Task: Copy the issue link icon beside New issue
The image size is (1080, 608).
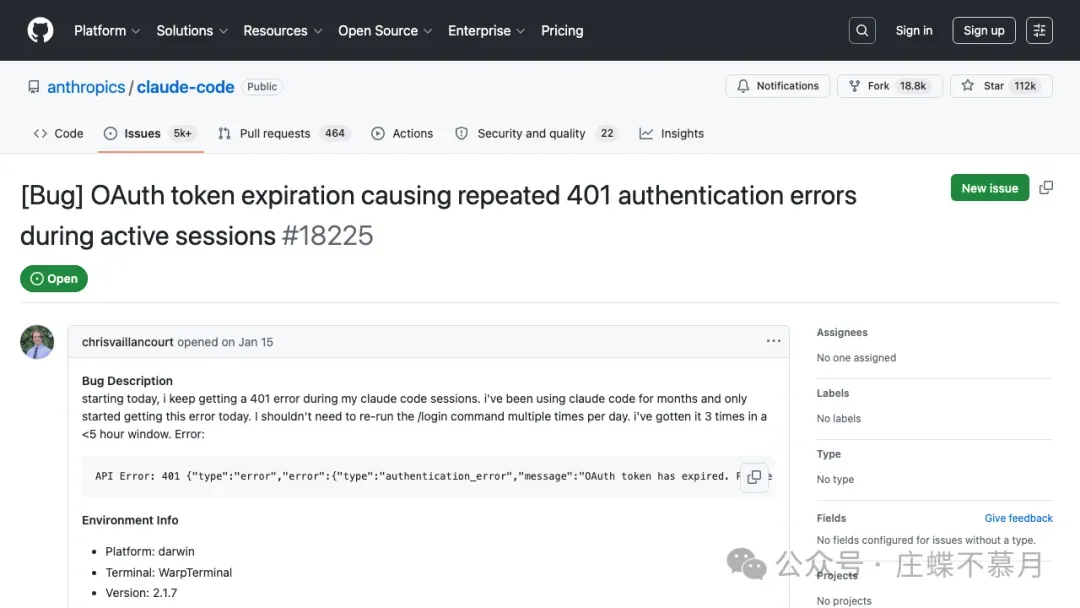Action: [x=1046, y=188]
